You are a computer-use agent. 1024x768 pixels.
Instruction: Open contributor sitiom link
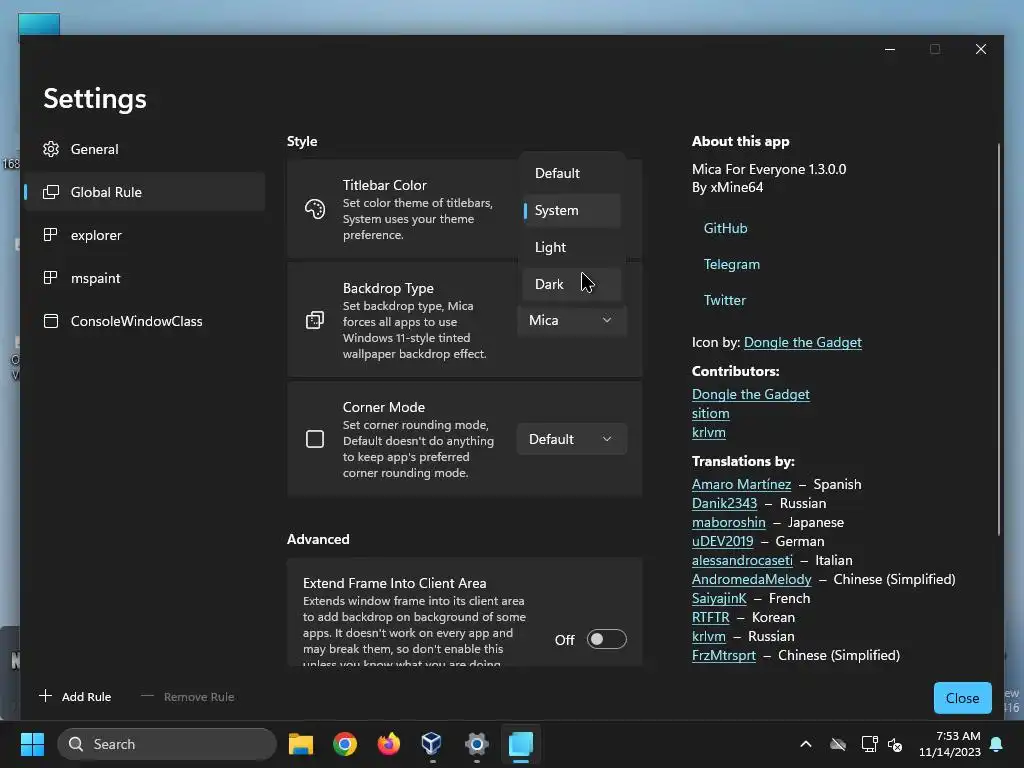(x=711, y=413)
